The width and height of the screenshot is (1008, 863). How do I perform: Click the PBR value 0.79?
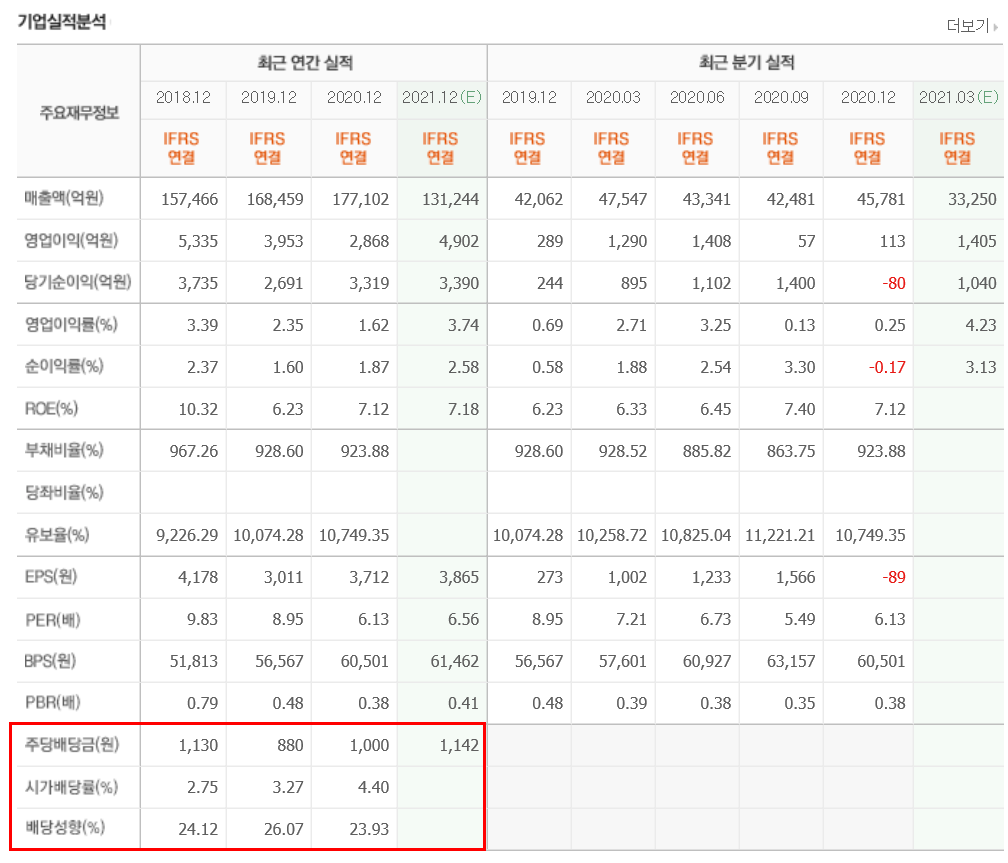tap(202, 703)
